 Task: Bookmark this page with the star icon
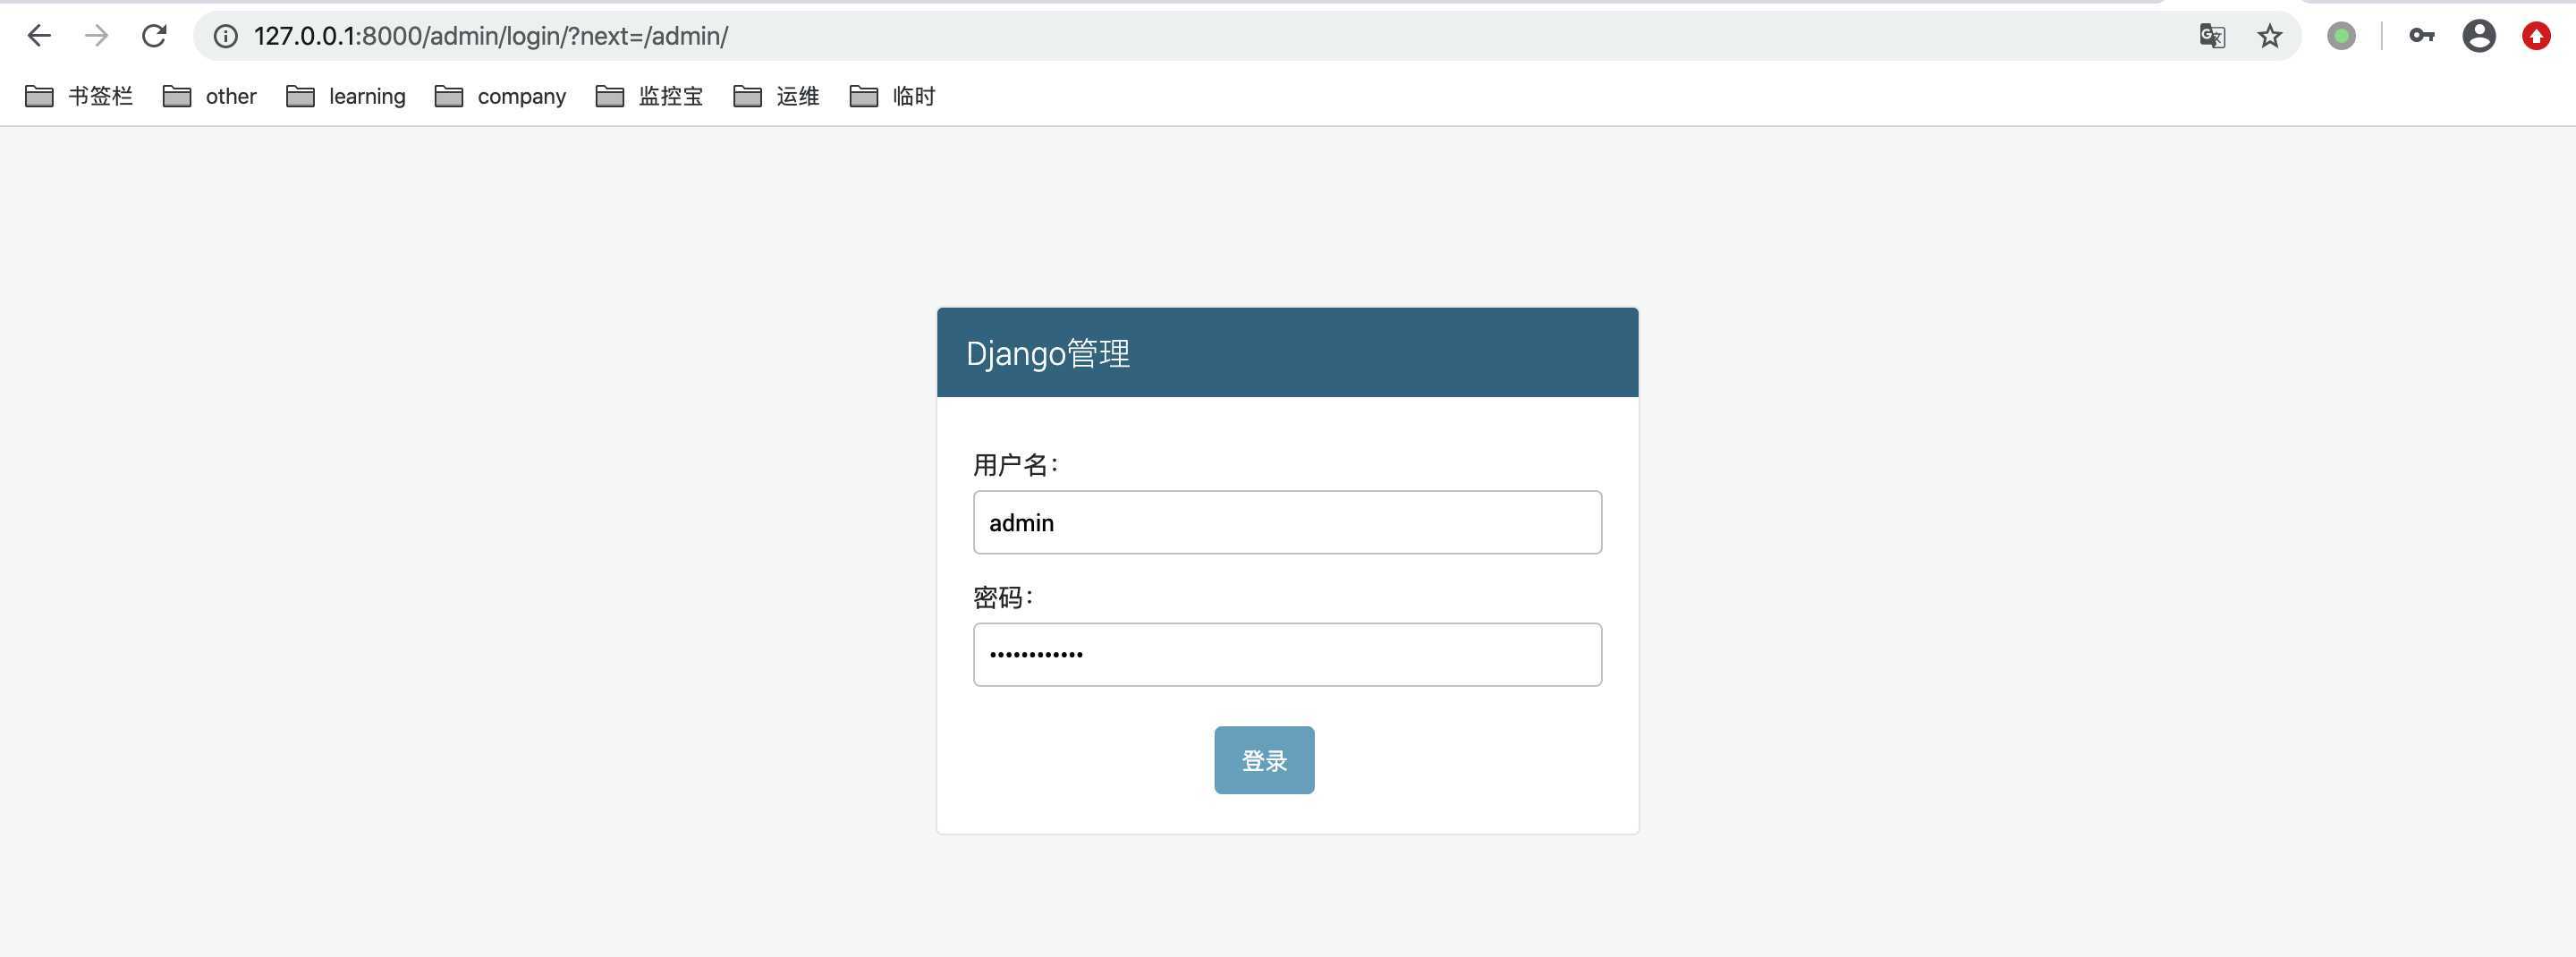tap(2270, 36)
